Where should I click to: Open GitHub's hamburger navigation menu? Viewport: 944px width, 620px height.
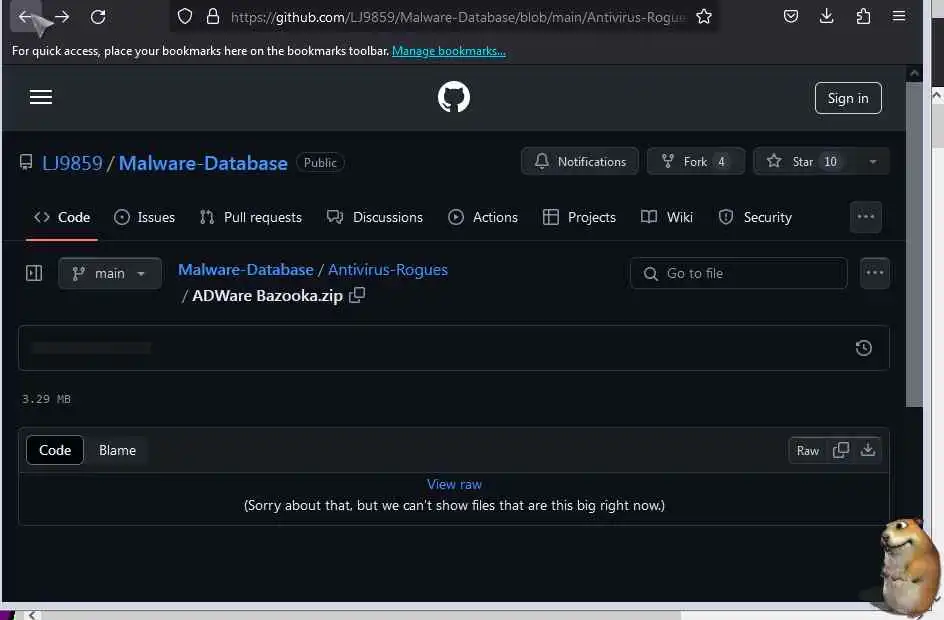click(x=41, y=97)
